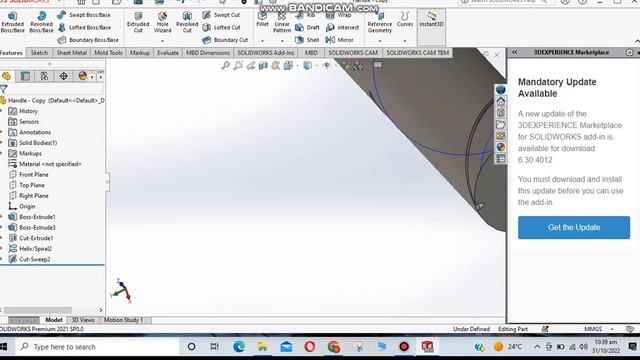Switch to the Sheet Metal tab
The width and height of the screenshot is (640, 360).
[71, 53]
